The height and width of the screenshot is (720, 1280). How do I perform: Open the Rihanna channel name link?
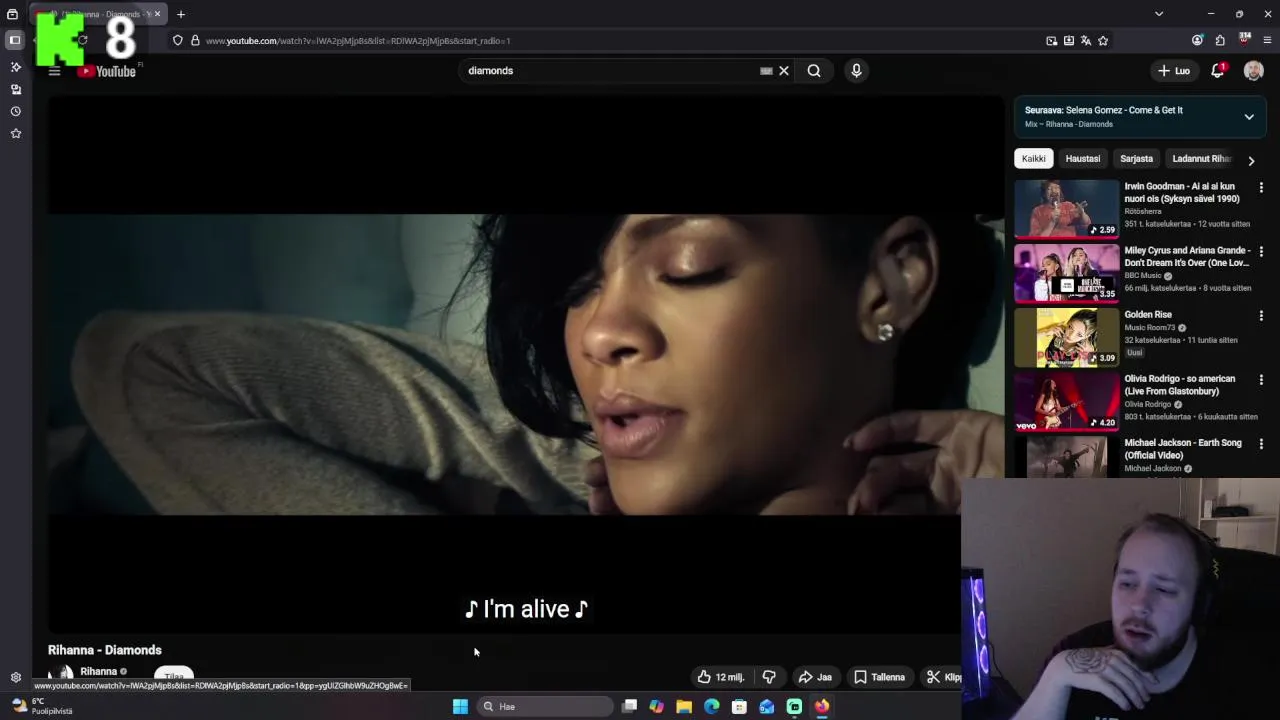(x=98, y=672)
